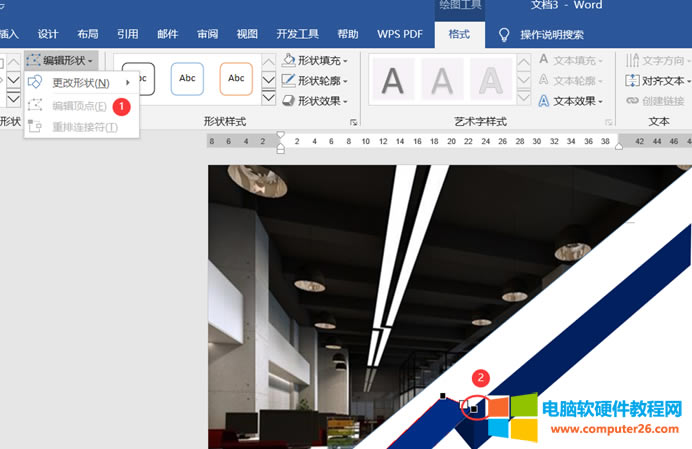This screenshot has height=449, width=692.
Task: Switch to the 审阅 (Review) tab
Action: [207, 34]
